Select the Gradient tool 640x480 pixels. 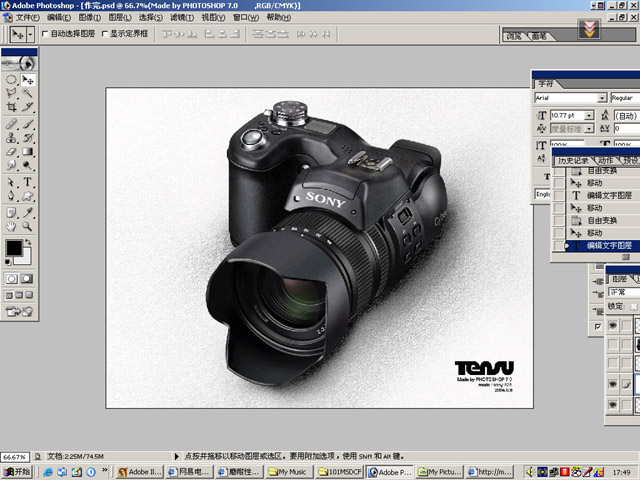27,151
